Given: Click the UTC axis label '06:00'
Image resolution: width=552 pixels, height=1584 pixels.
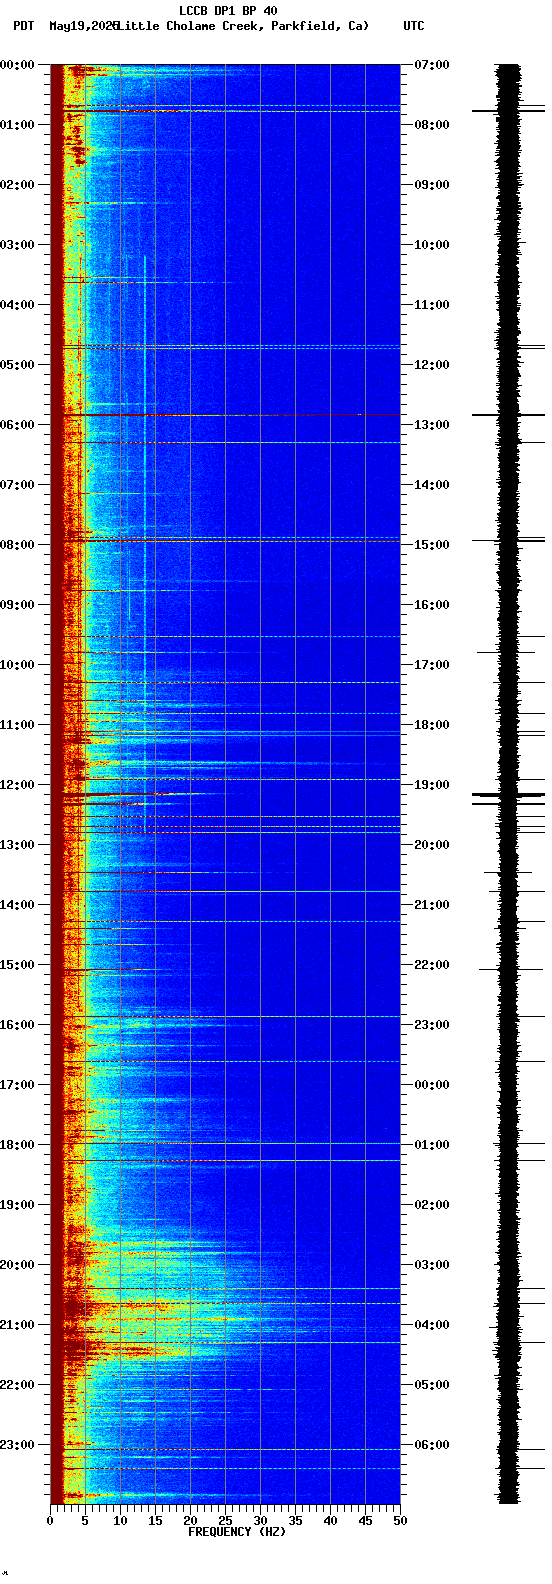Looking at the screenshot, I should tap(432, 1445).
